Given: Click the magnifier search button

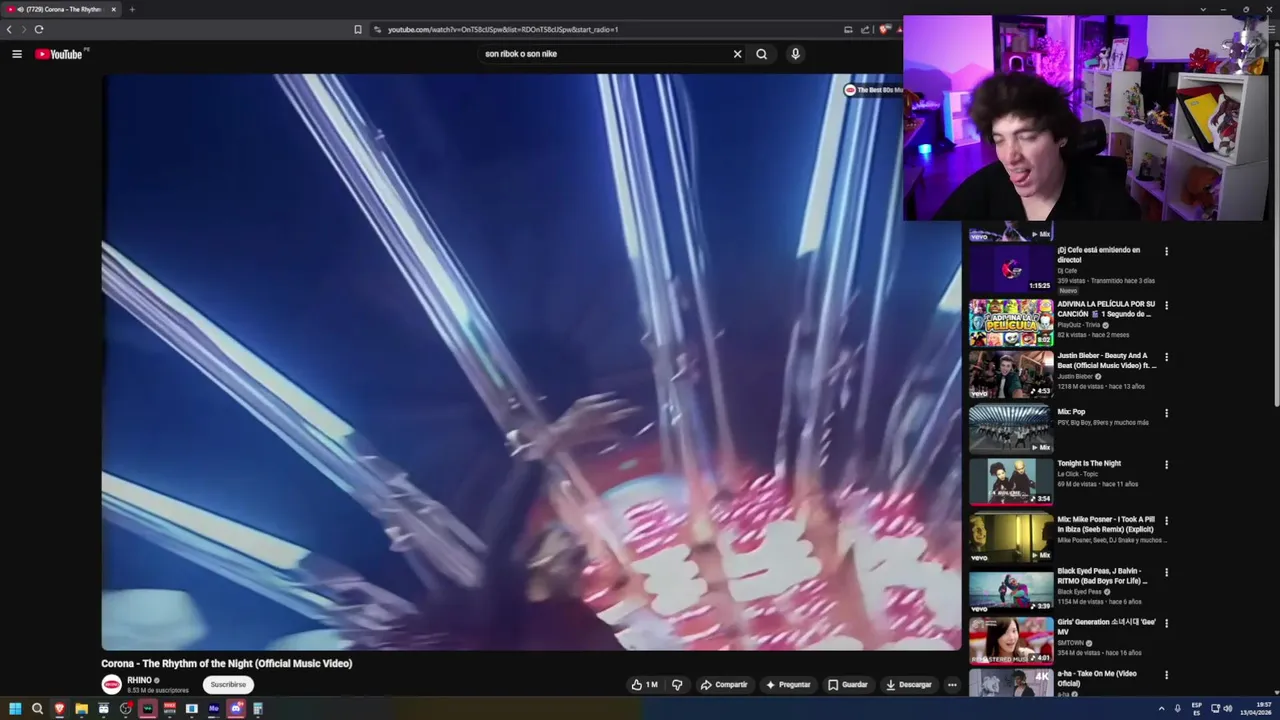Looking at the screenshot, I should pos(762,54).
